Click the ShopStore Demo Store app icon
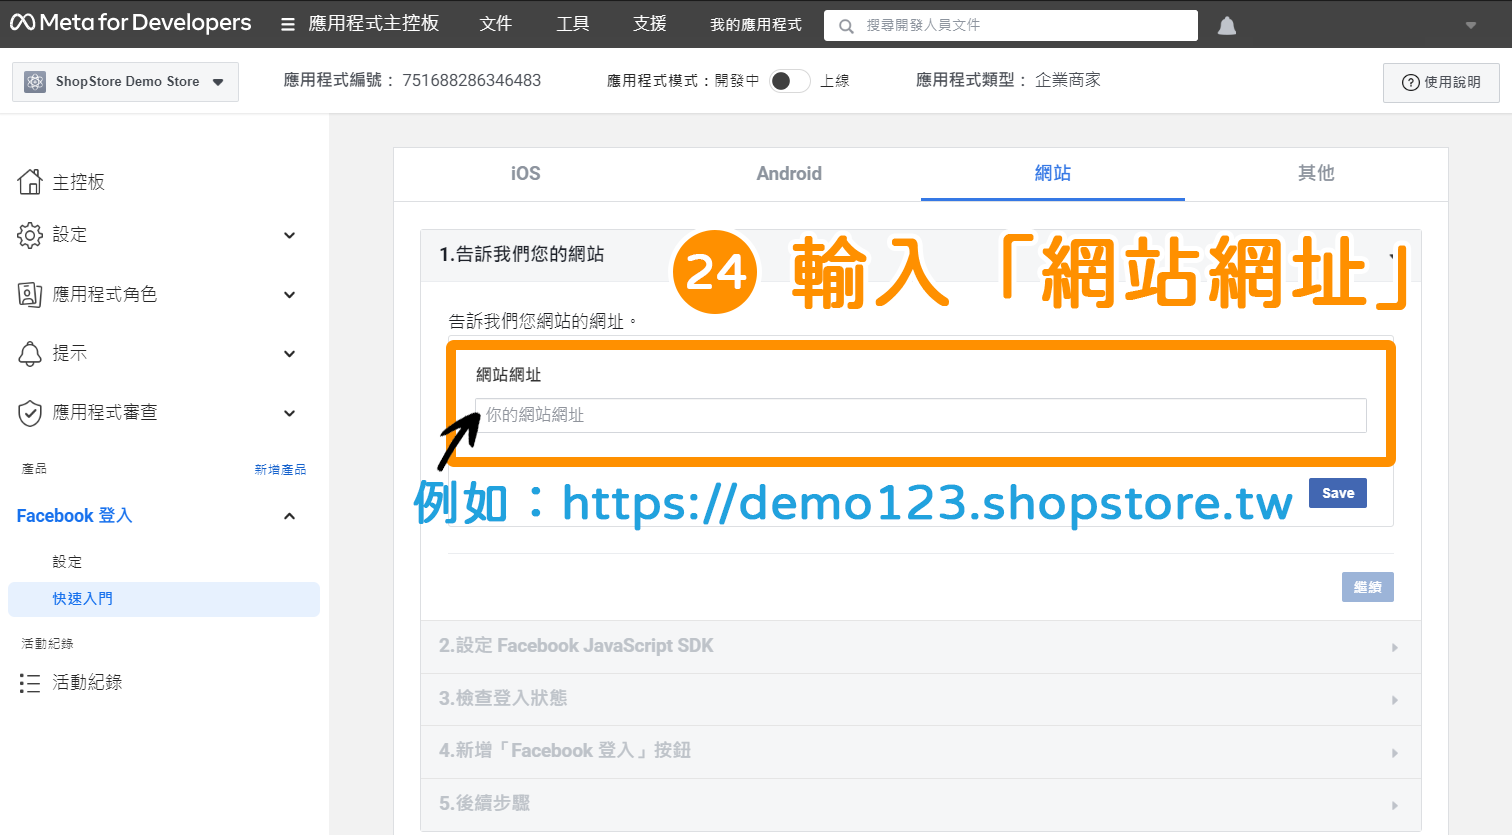 (x=35, y=82)
